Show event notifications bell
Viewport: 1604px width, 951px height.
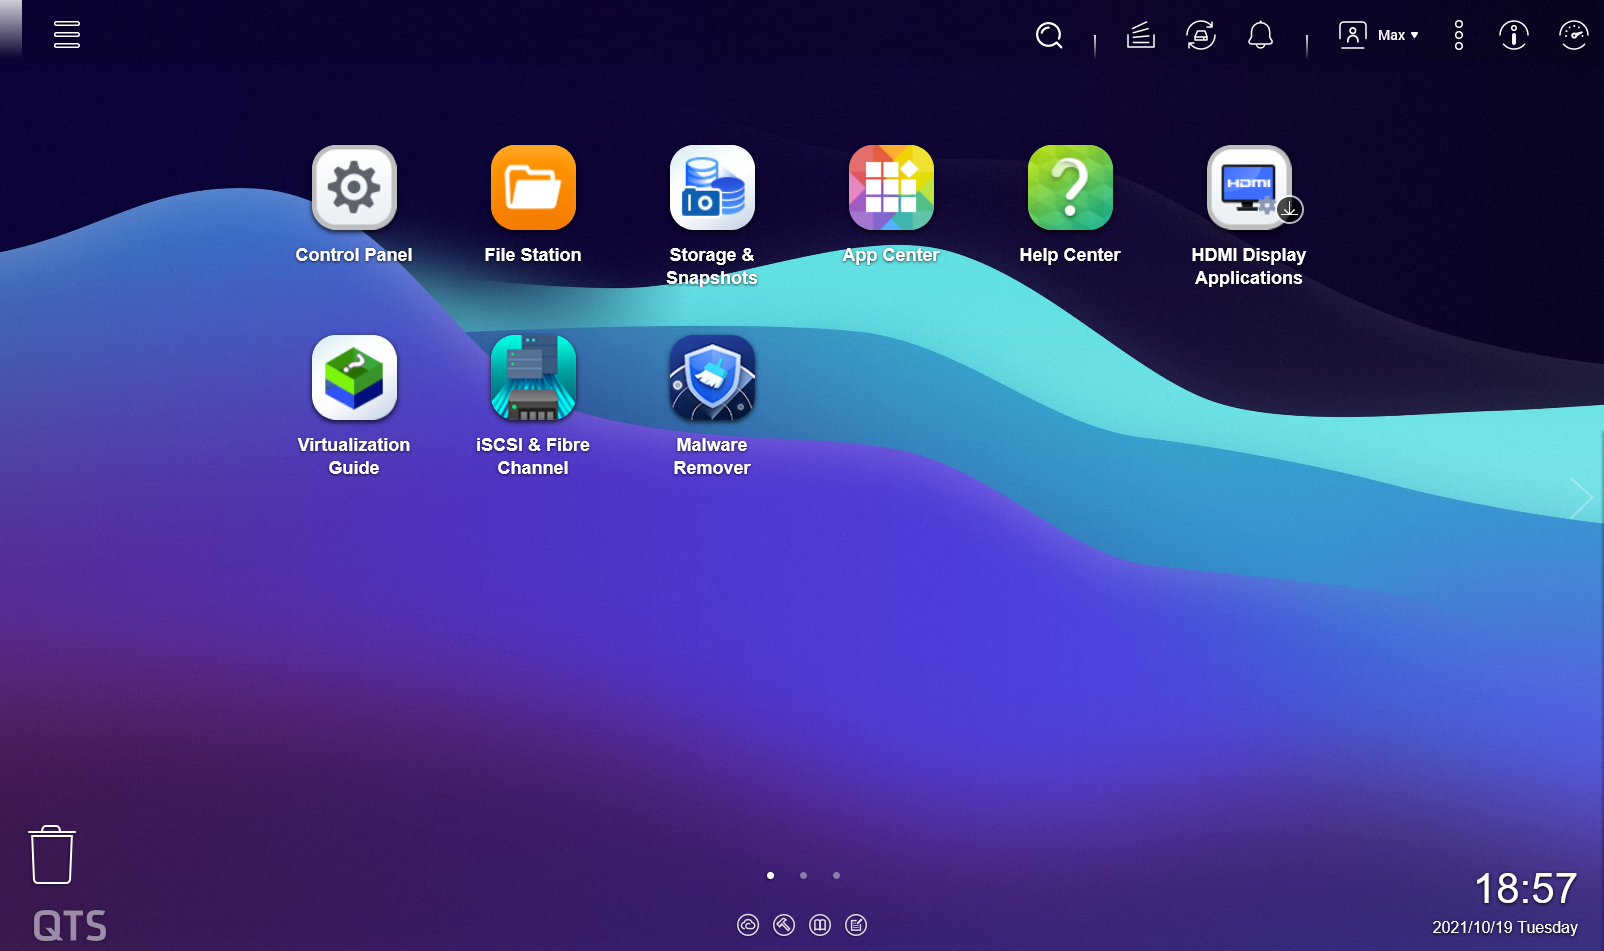coord(1261,36)
